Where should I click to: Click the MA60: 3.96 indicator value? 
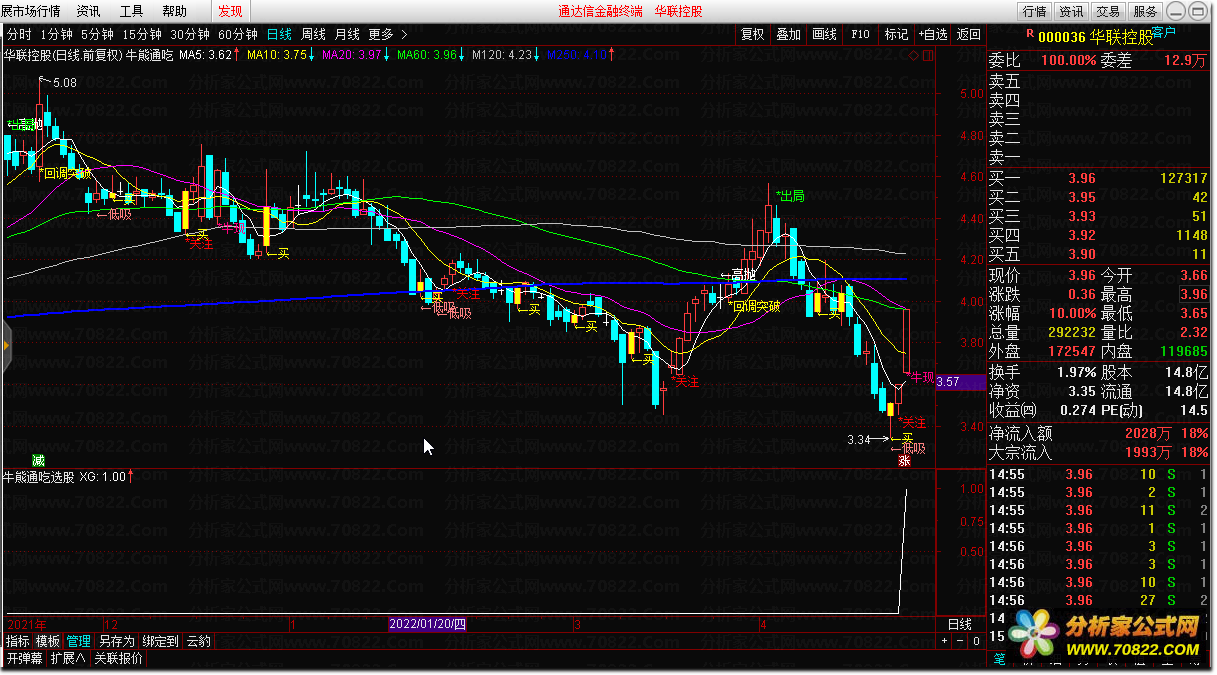(427, 55)
